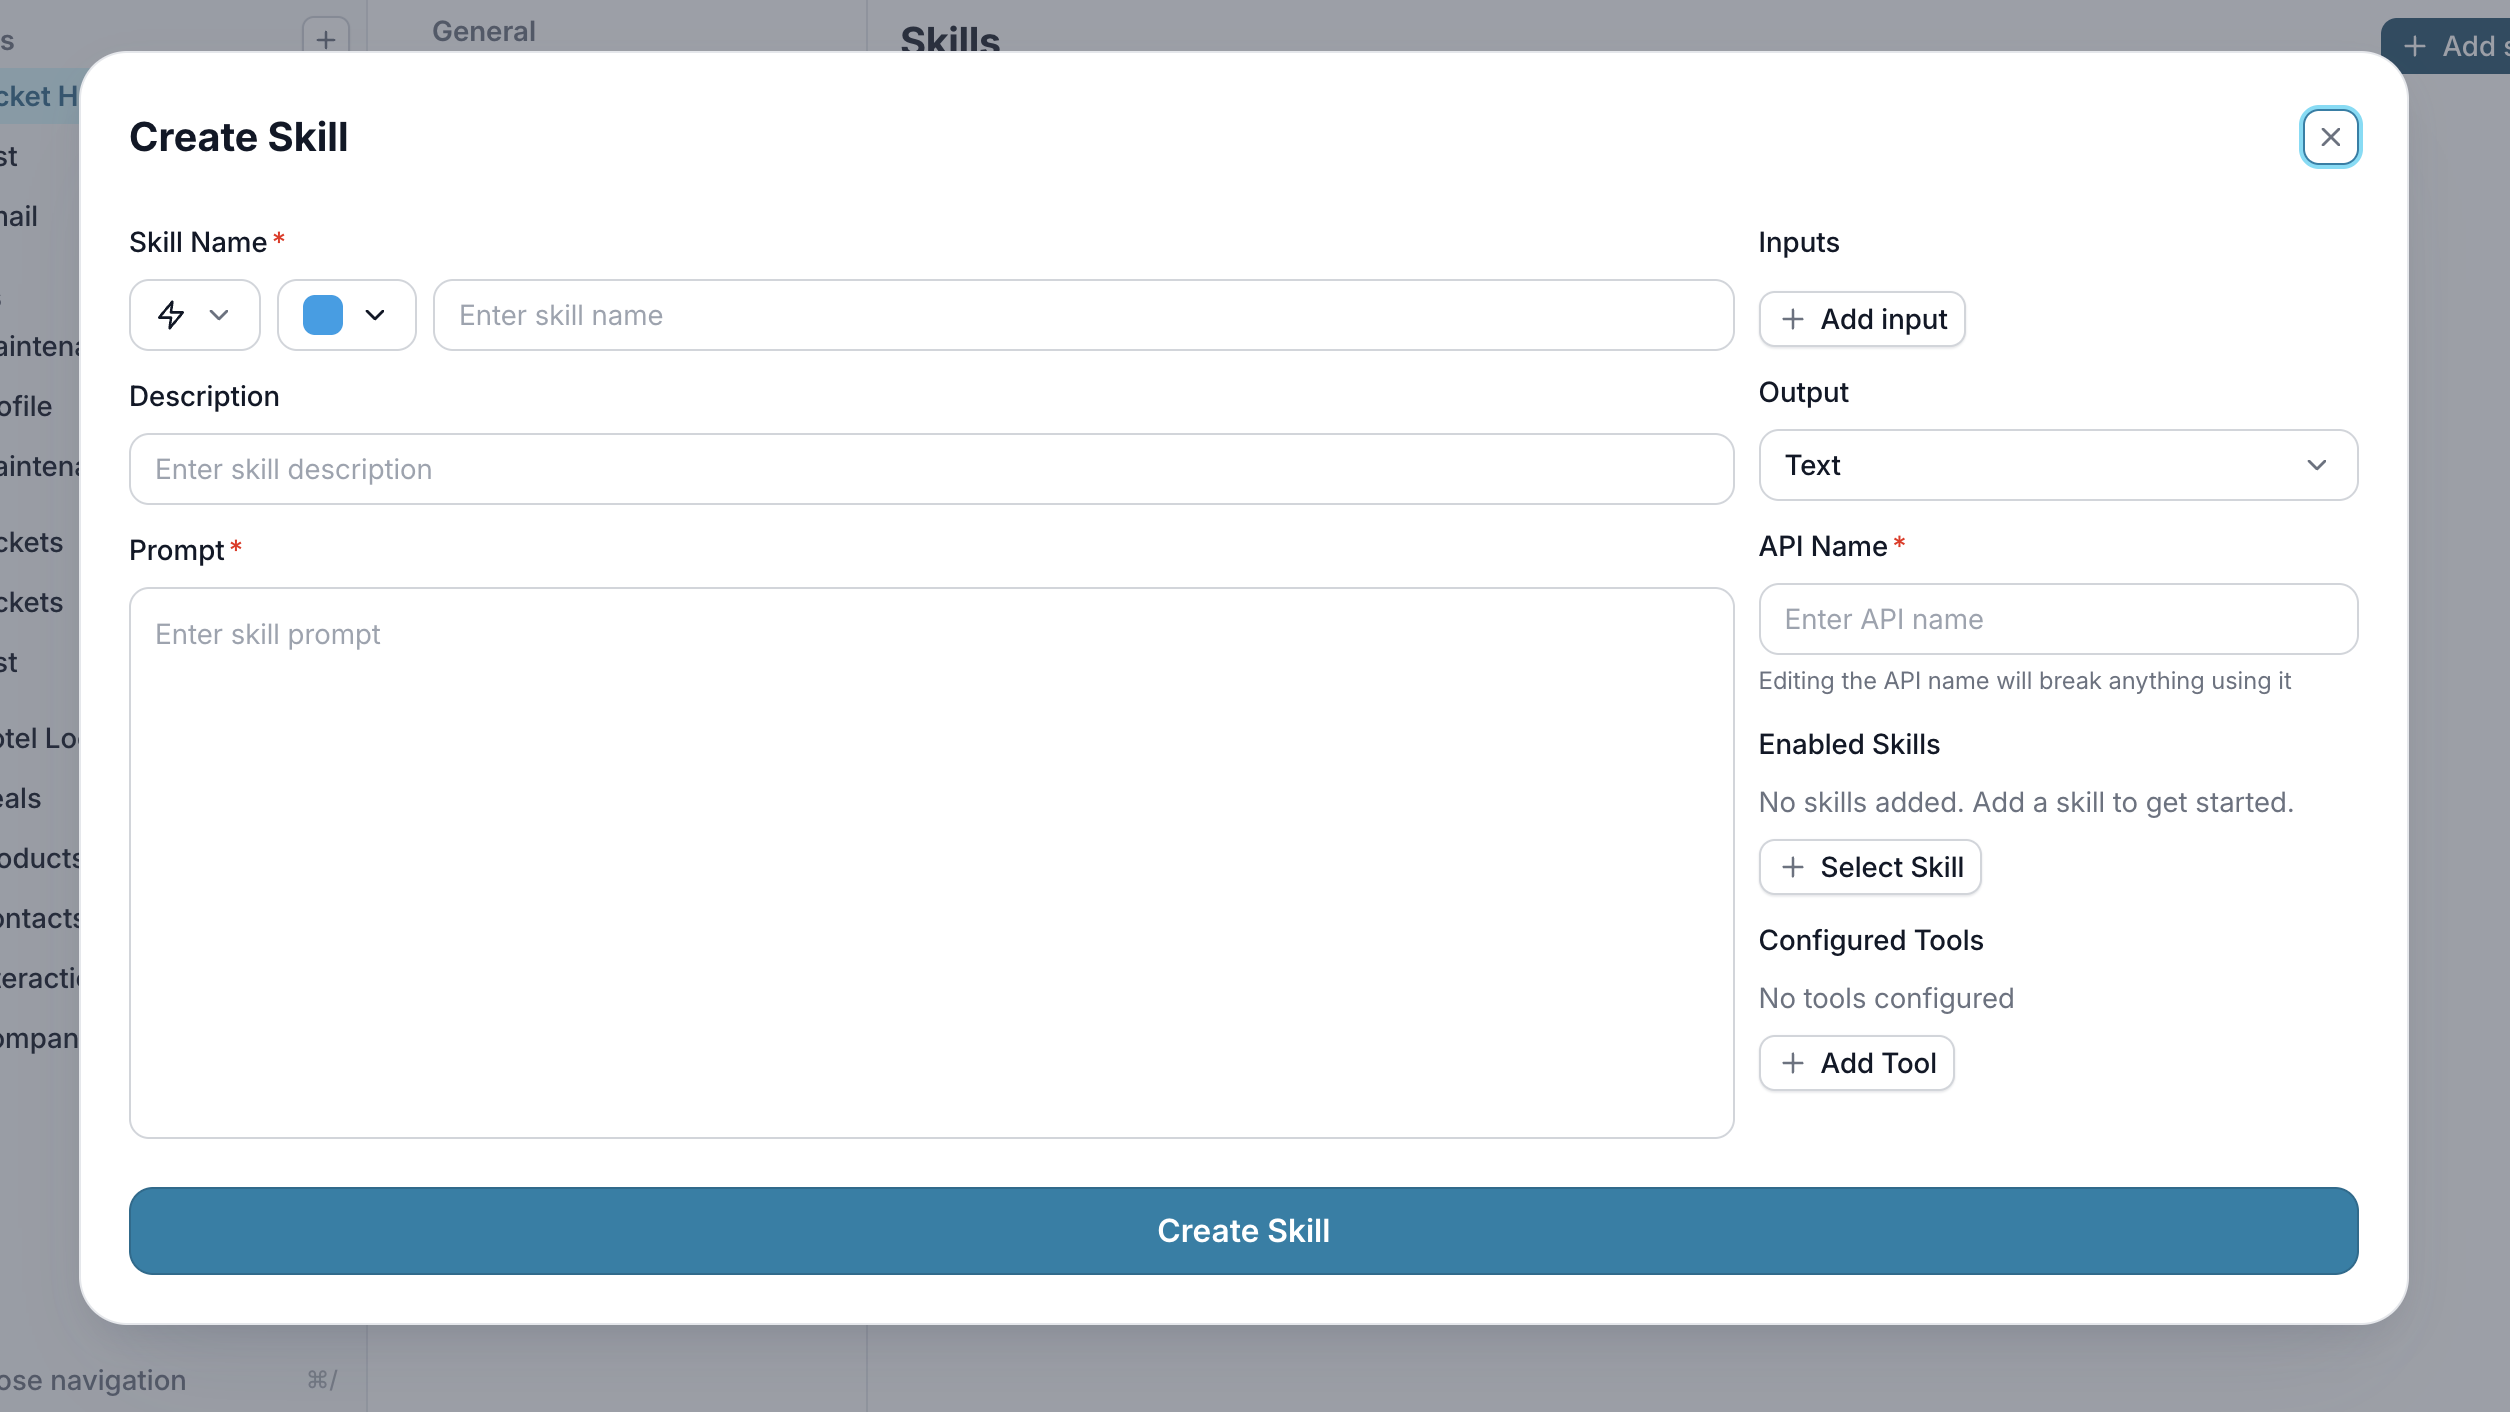Viewport: 2510px width, 1412px height.
Task: Expand the Output type Text dropdown
Action: tap(2058, 465)
